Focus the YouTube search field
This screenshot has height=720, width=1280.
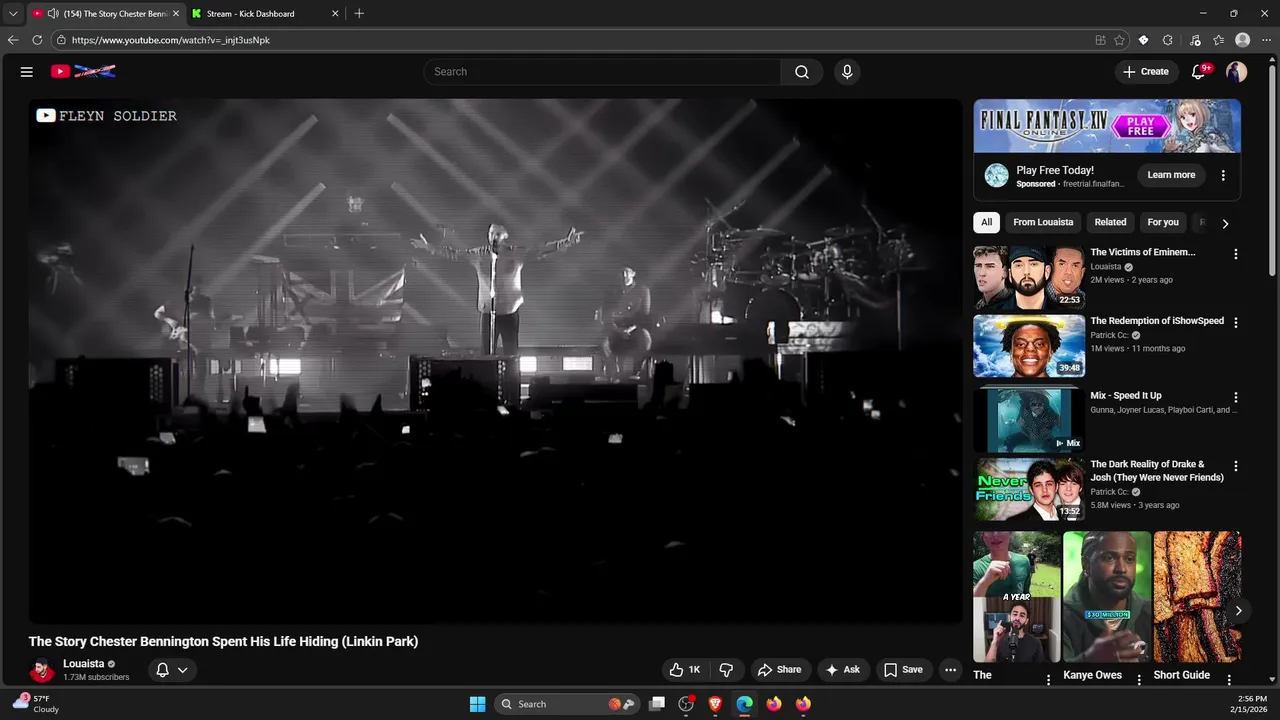[602, 72]
